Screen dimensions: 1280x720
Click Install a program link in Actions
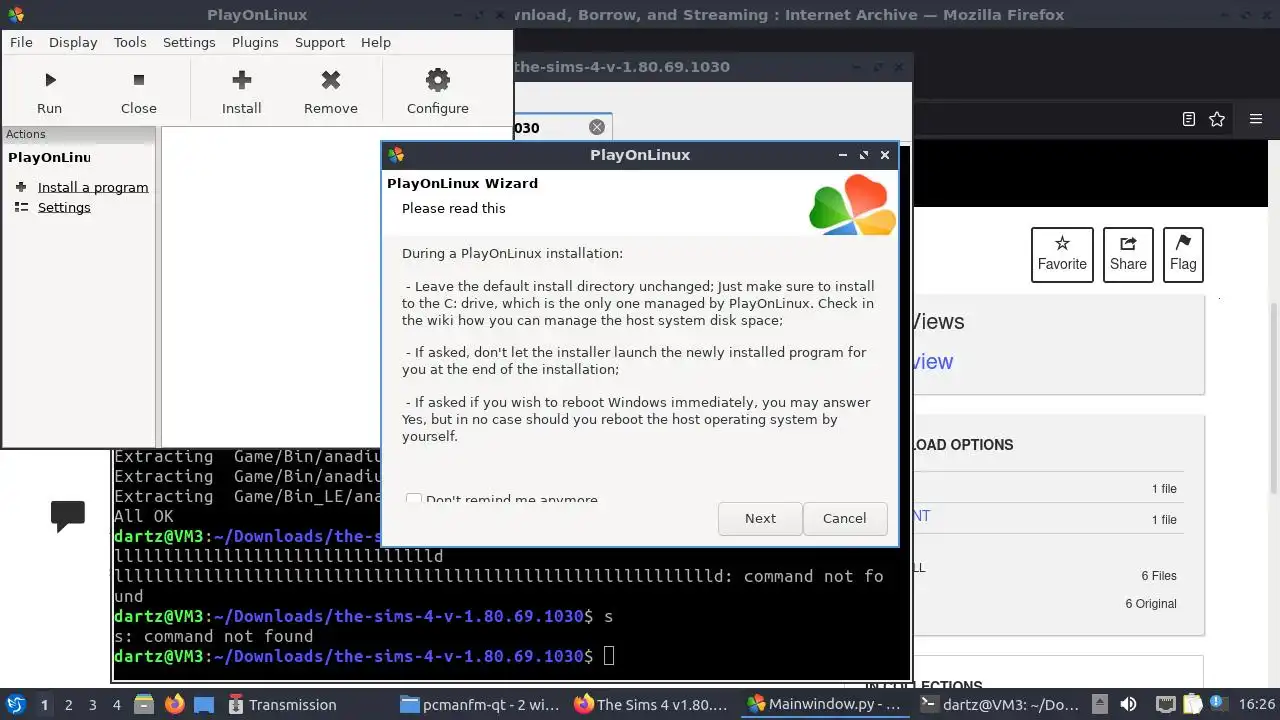pyautogui.click(x=93, y=187)
